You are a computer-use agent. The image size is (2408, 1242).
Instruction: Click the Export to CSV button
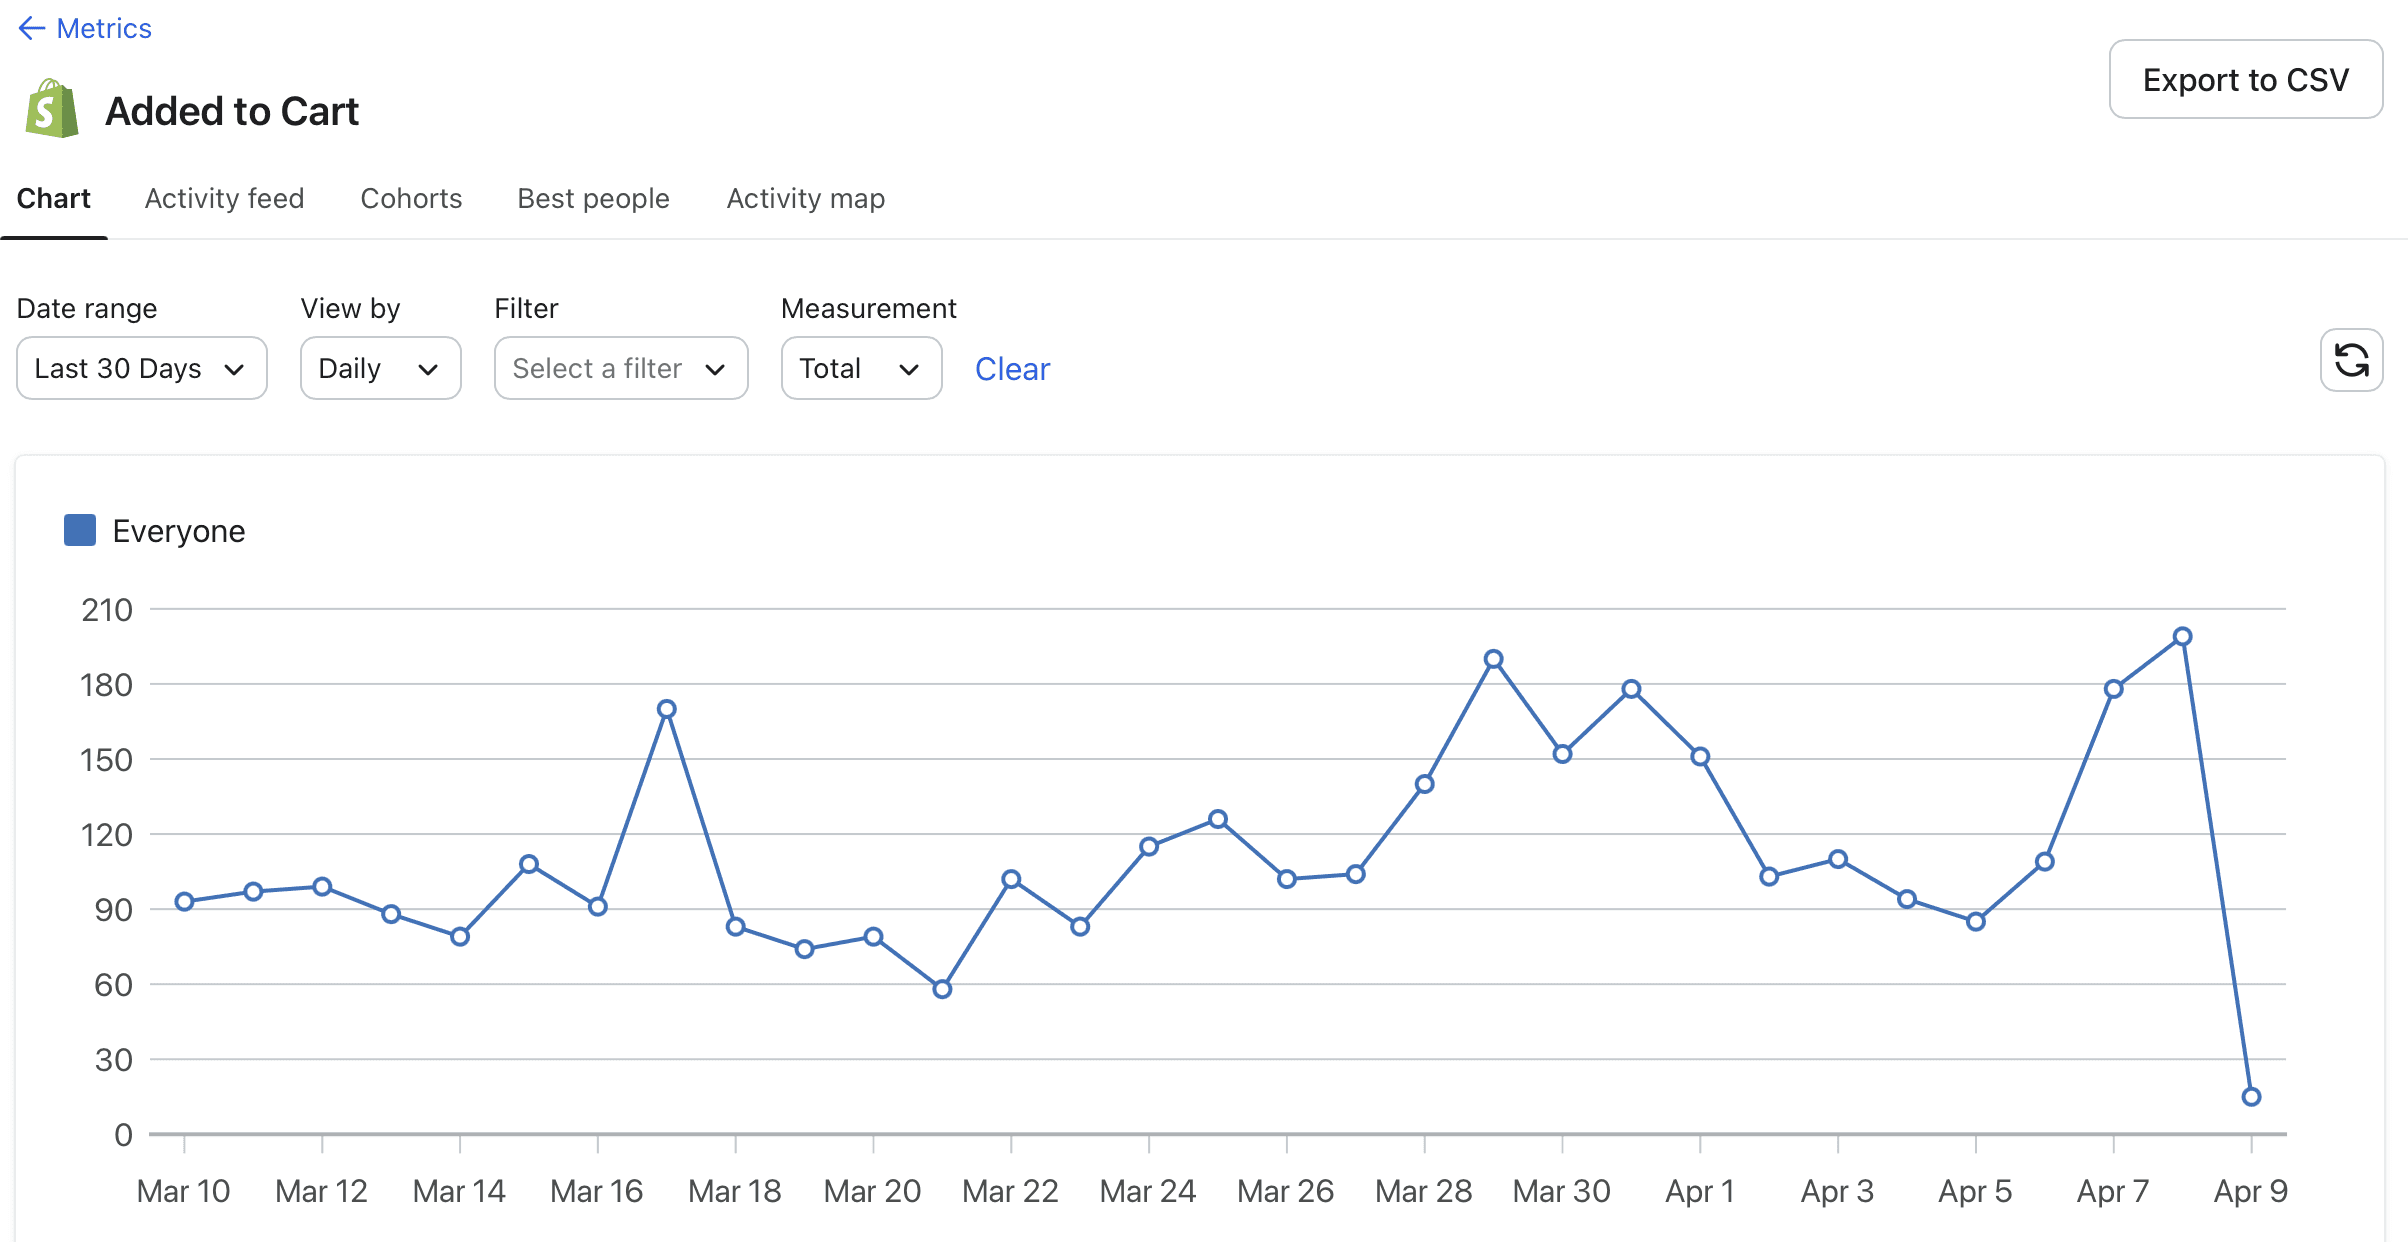click(x=2245, y=80)
